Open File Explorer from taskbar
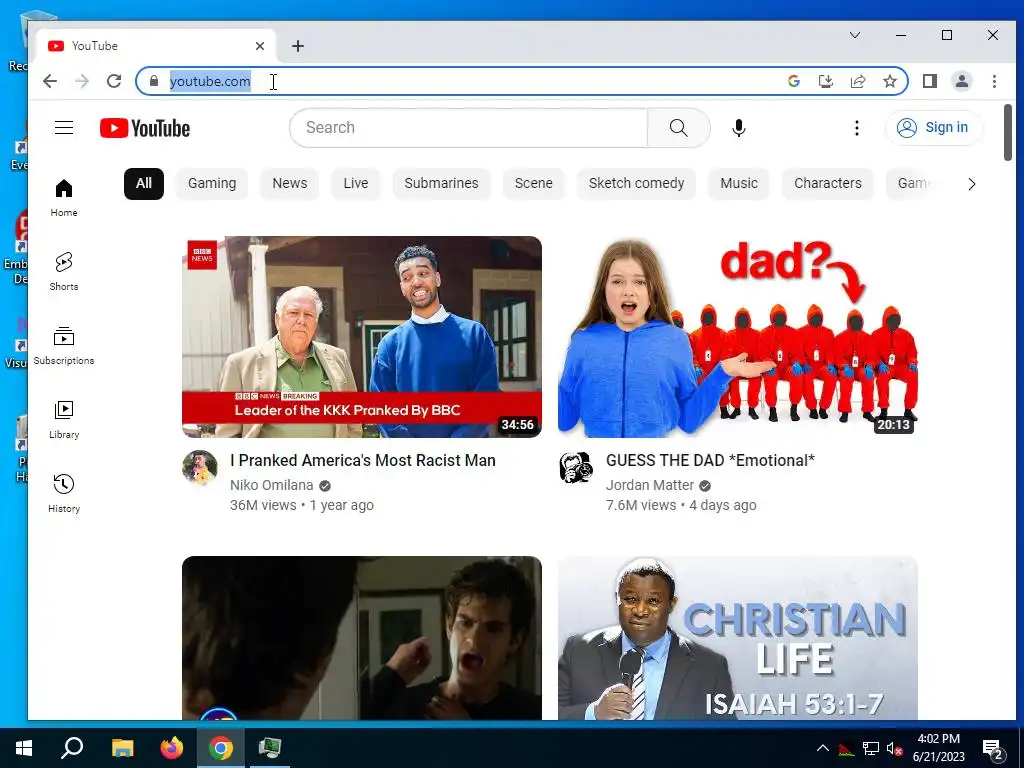This screenshot has height=768, width=1024. 122,748
